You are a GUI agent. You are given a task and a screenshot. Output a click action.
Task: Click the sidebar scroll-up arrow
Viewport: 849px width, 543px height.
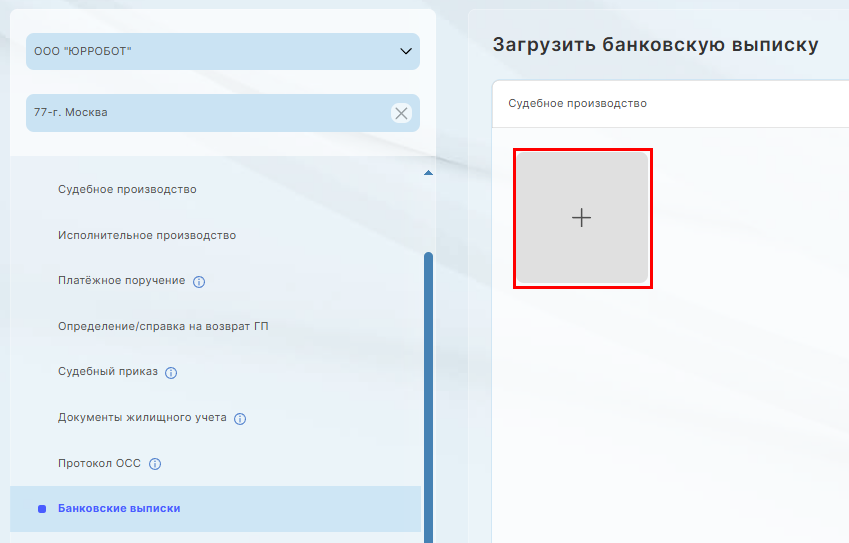[428, 174]
